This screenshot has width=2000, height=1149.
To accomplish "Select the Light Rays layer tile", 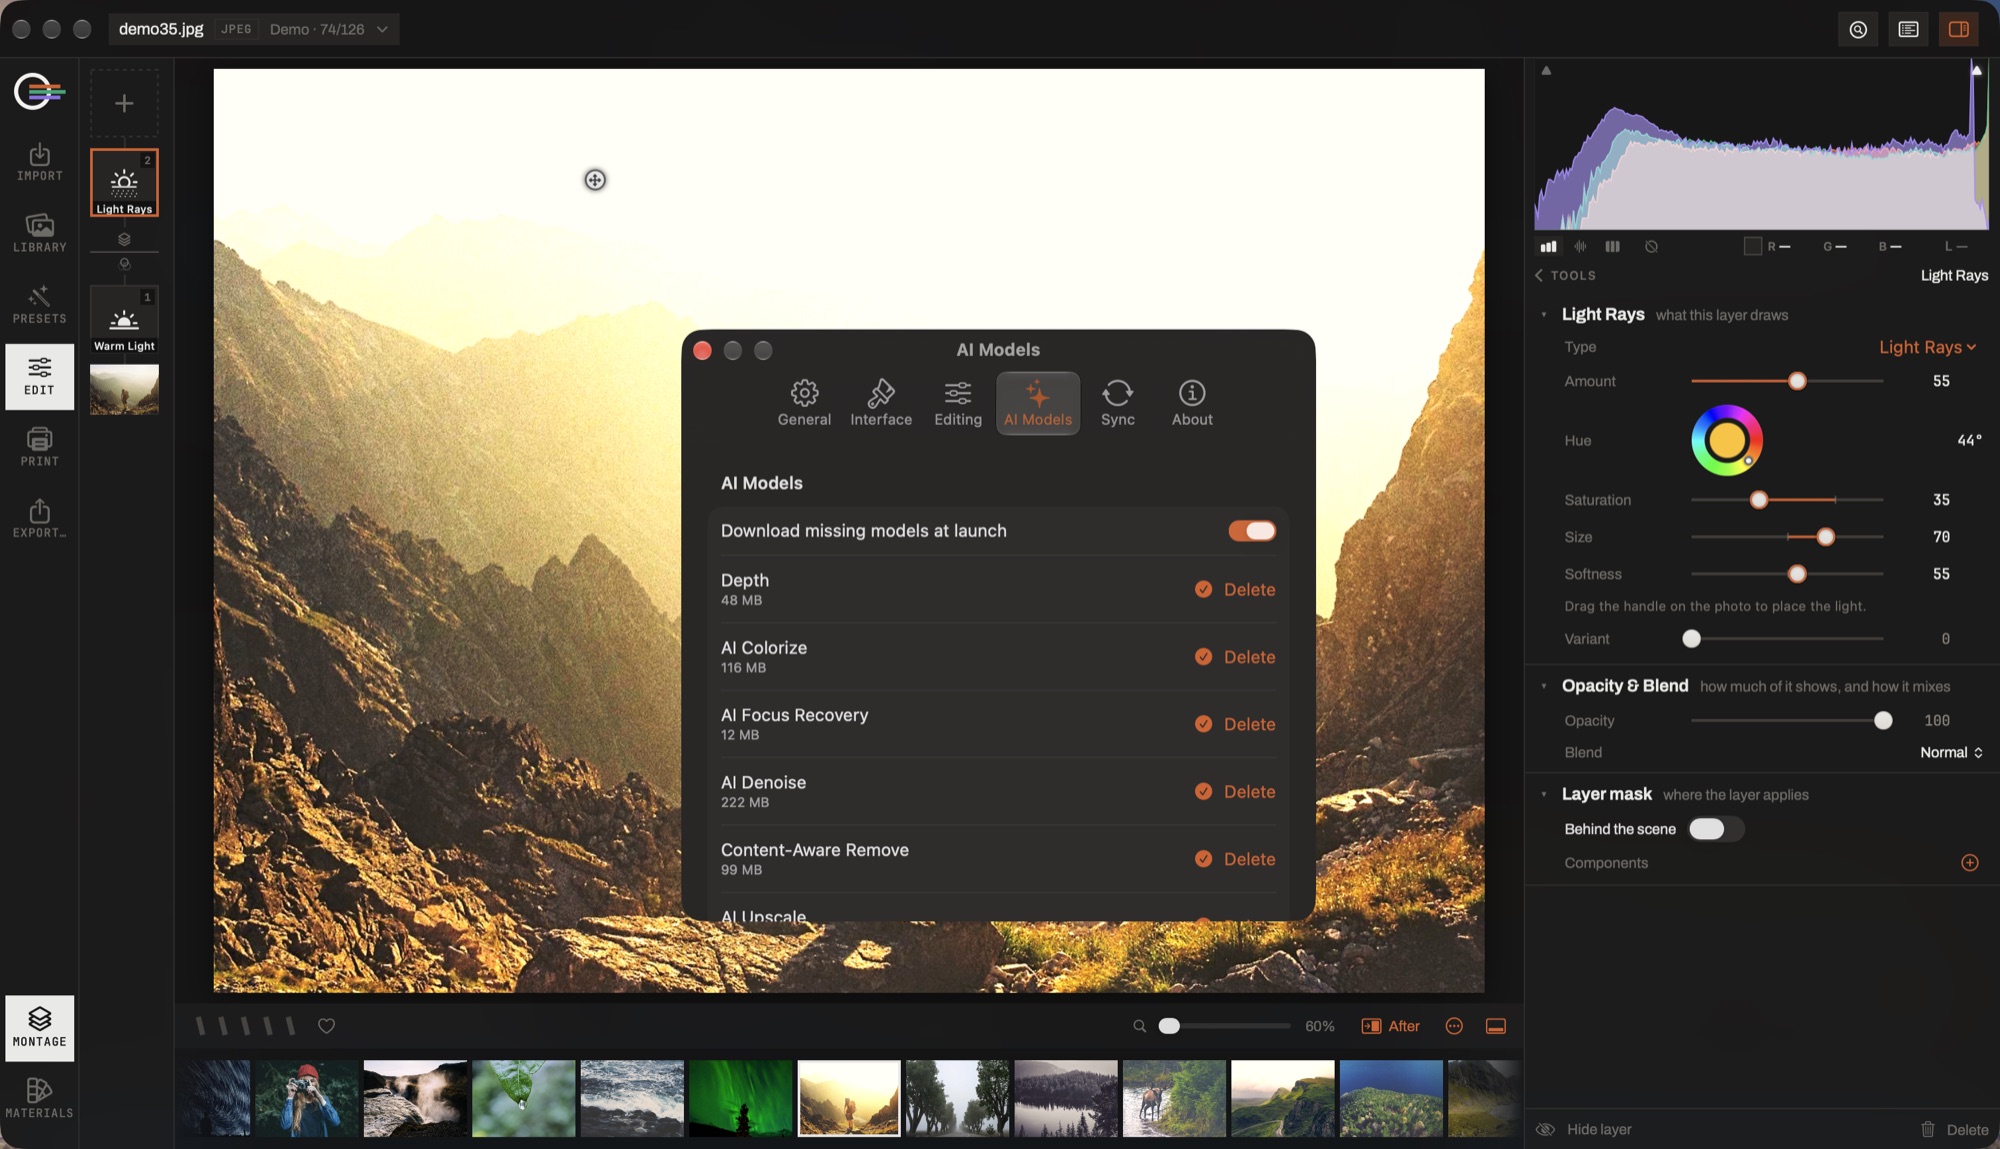I will [x=124, y=182].
